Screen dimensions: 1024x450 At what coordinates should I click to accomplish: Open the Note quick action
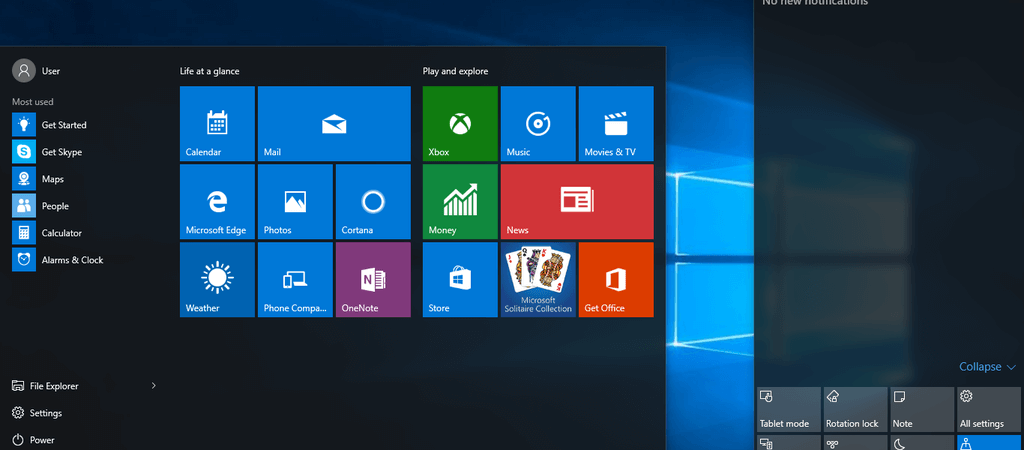coord(922,410)
